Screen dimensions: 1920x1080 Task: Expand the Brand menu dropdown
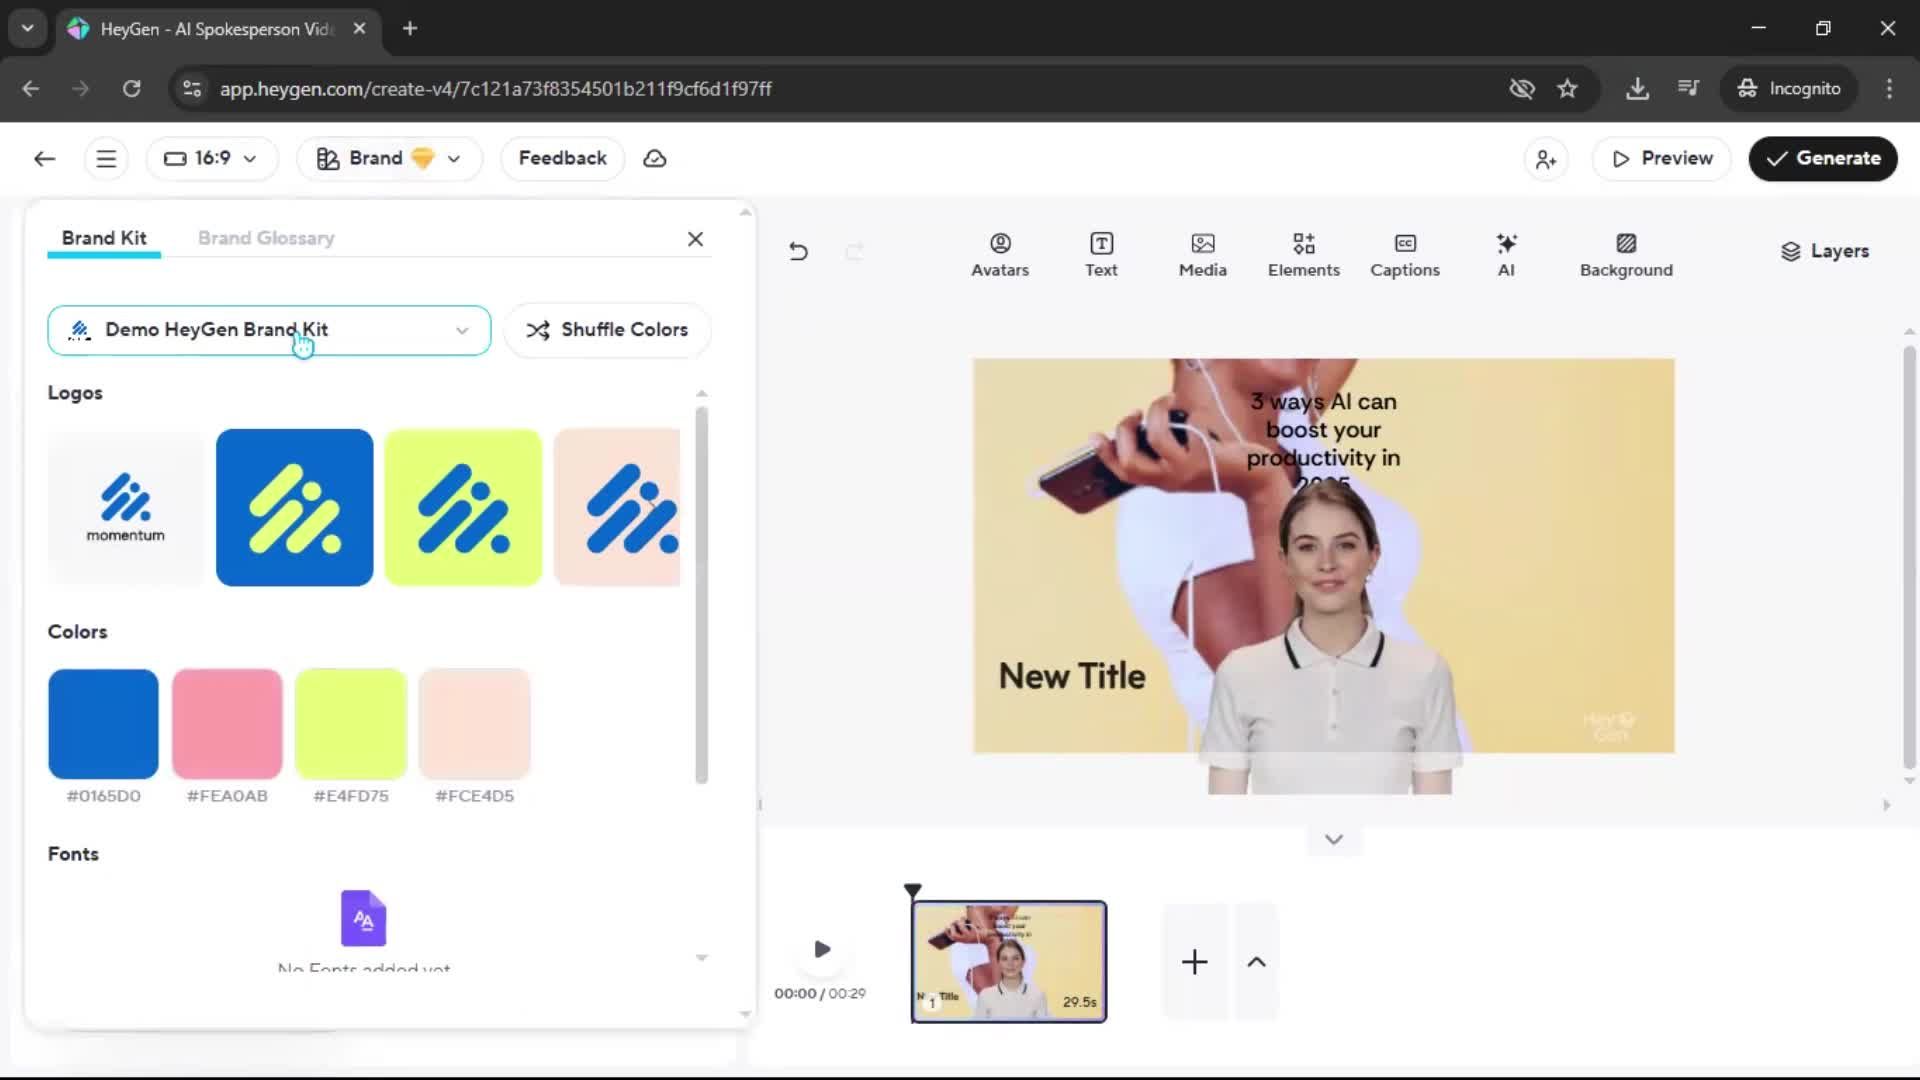[x=389, y=158]
